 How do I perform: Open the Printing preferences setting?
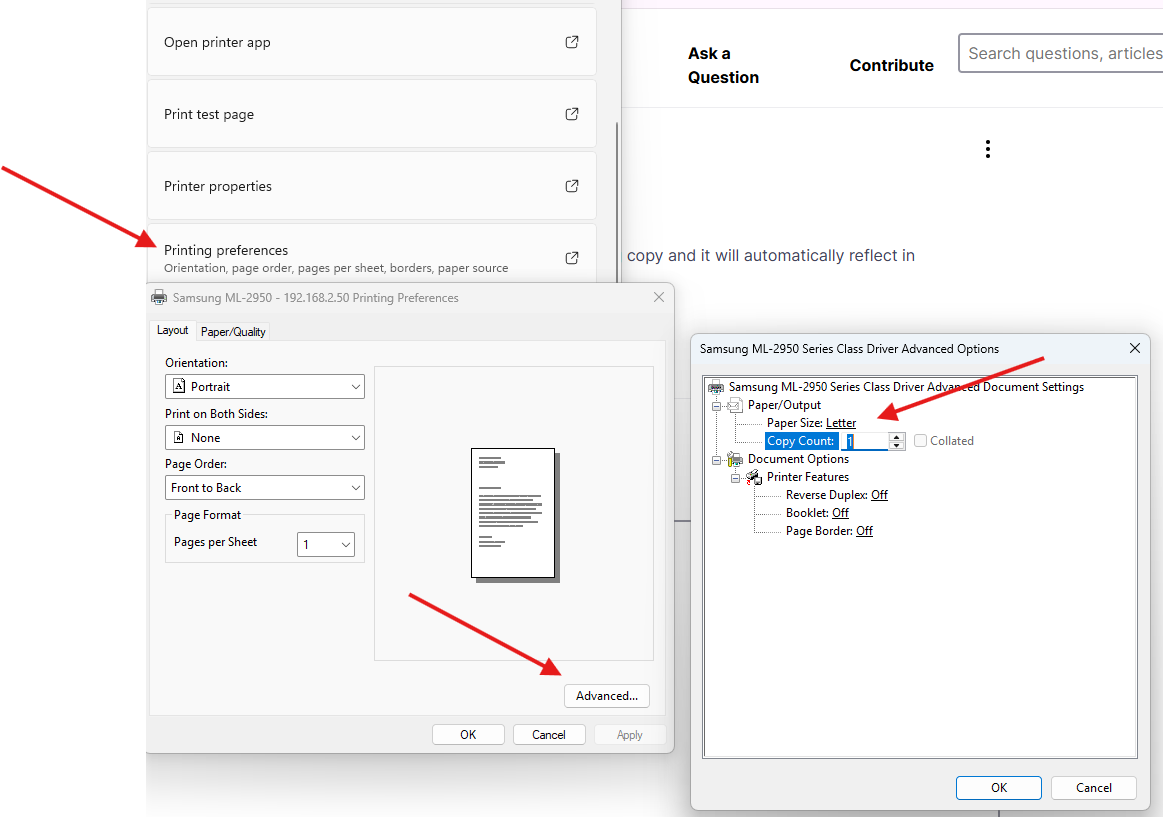tap(372, 254)
